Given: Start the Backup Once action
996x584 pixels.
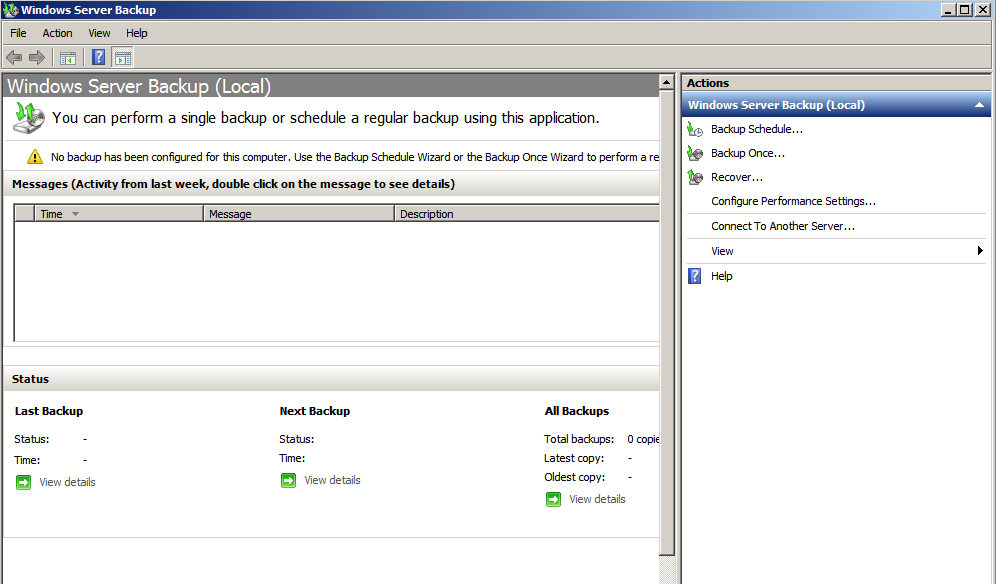Looking at the screenshot, I should click(x=748, y=153).
